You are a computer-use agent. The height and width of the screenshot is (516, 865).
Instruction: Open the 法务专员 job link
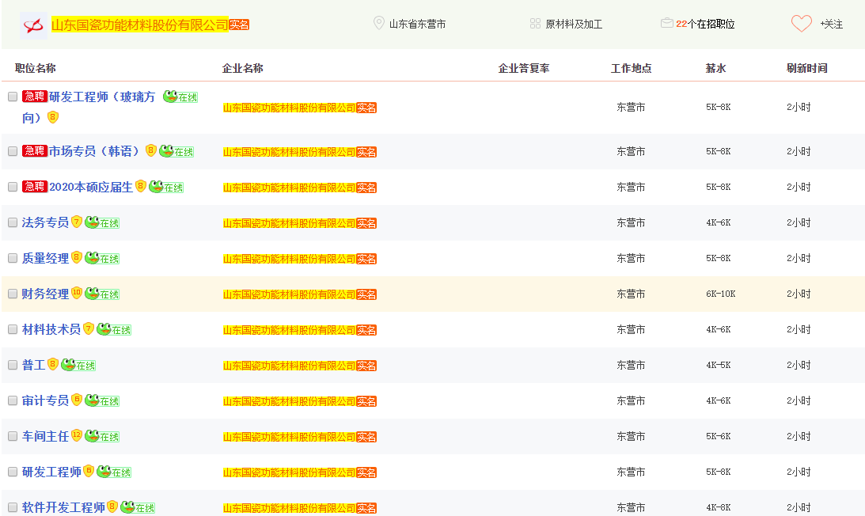tap(45, 222)
